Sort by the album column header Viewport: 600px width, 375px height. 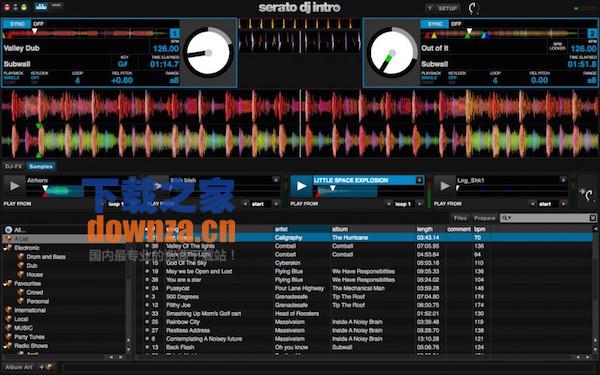(340, 229)
